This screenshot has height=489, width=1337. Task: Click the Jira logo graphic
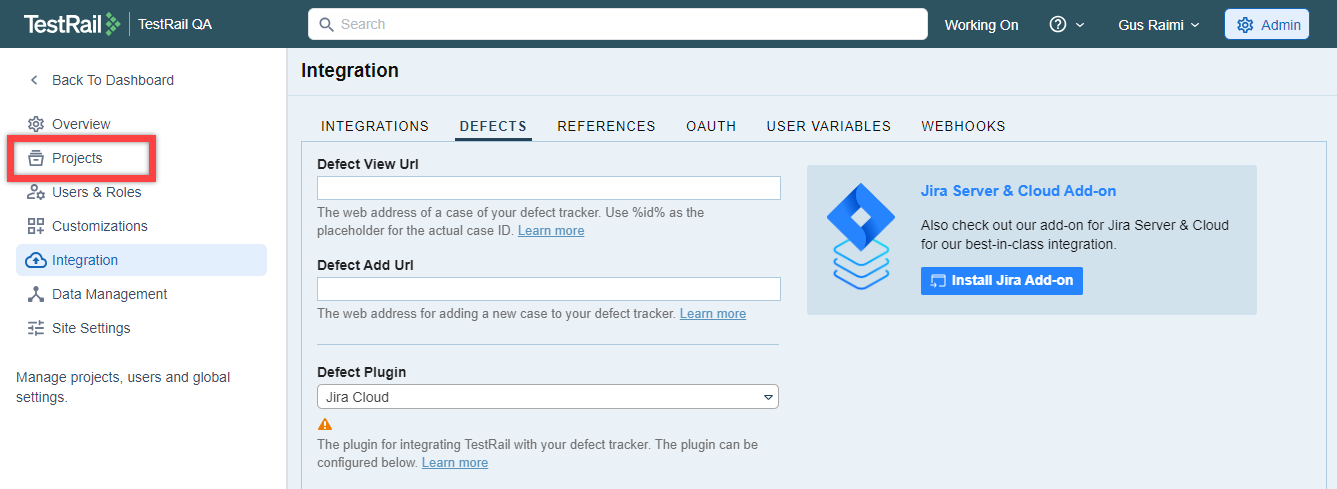pyautogui.click(x=861, y=237)
